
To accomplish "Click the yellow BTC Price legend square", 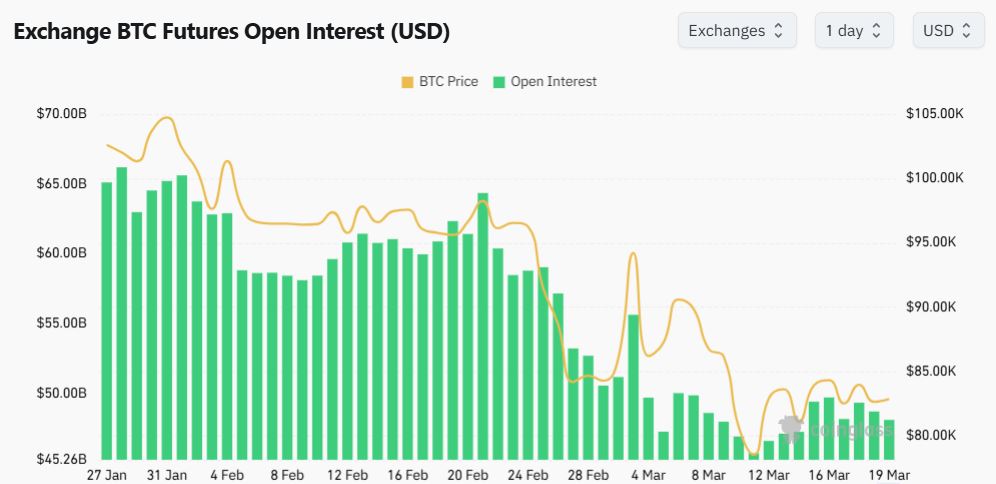I will (x=407, y=82).
